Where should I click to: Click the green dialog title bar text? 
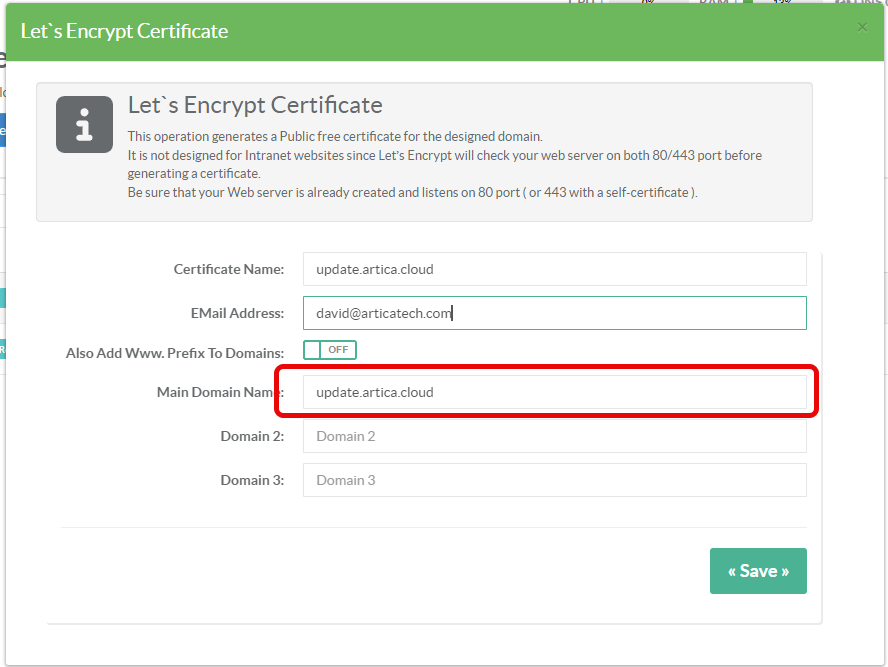click(x=124, y=31)
